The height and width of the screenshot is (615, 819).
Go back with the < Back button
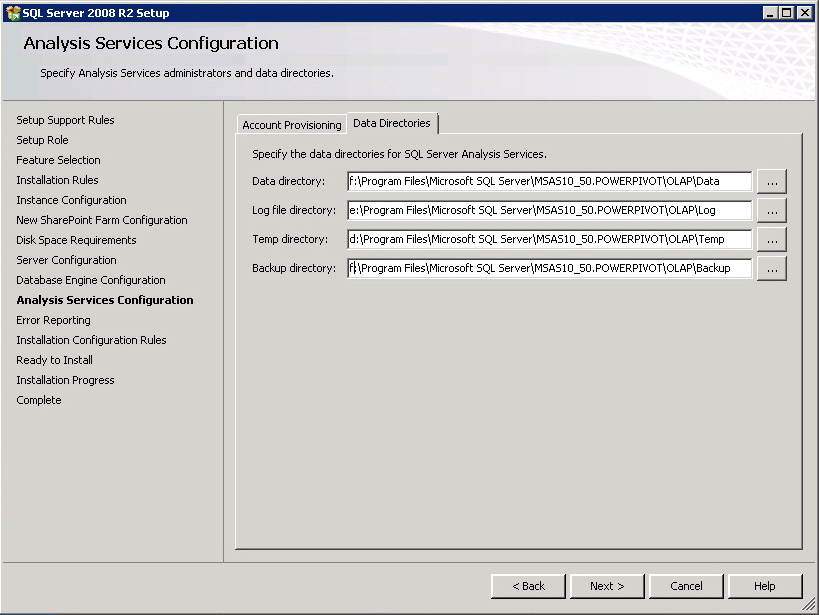click(528, 586)
